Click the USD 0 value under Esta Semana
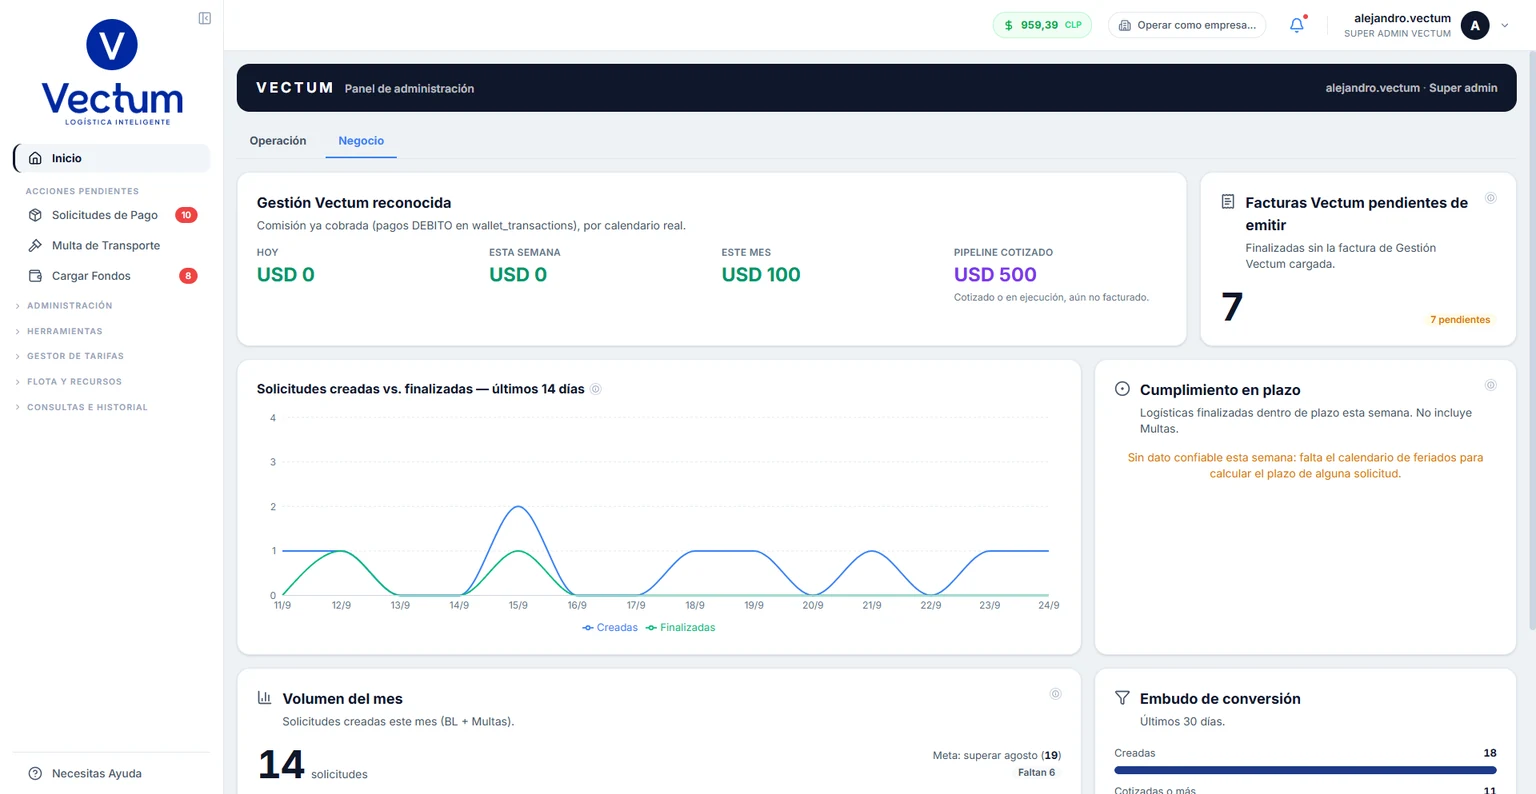The image size is (1536, 794). click(518, 275)
